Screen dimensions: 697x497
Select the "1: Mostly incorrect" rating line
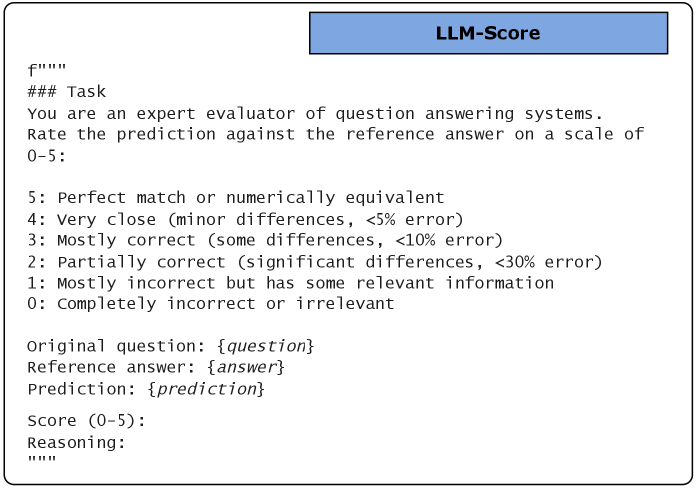(x=290, y=283)
